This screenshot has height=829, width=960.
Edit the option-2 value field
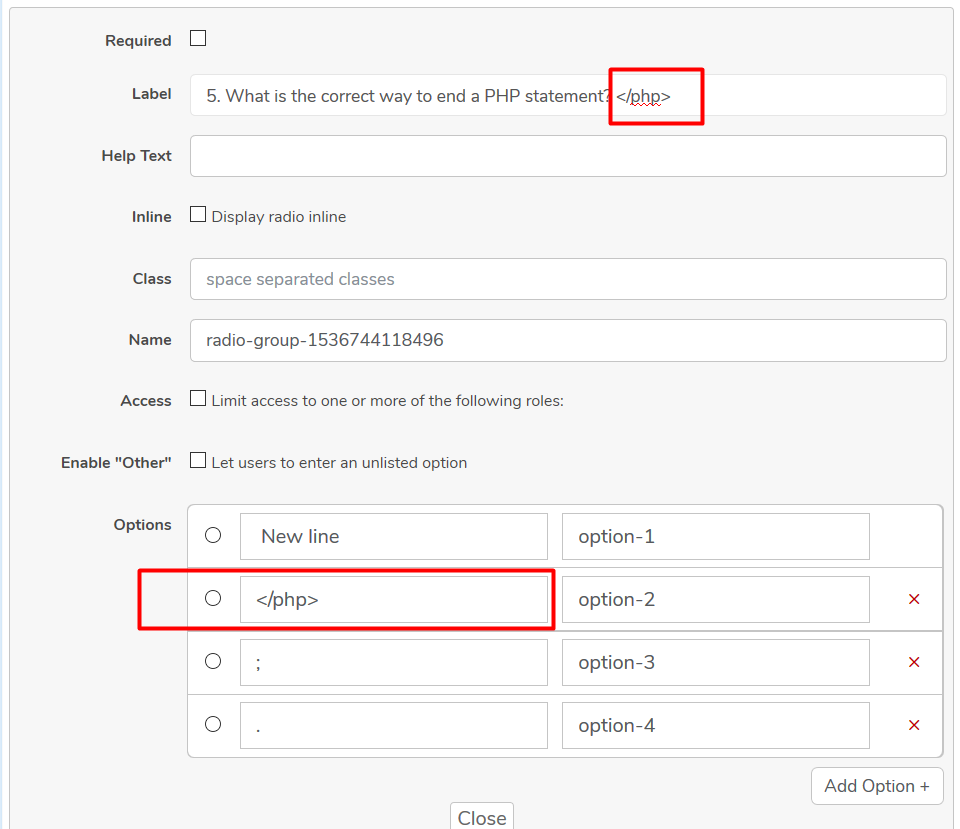(715, 598)
